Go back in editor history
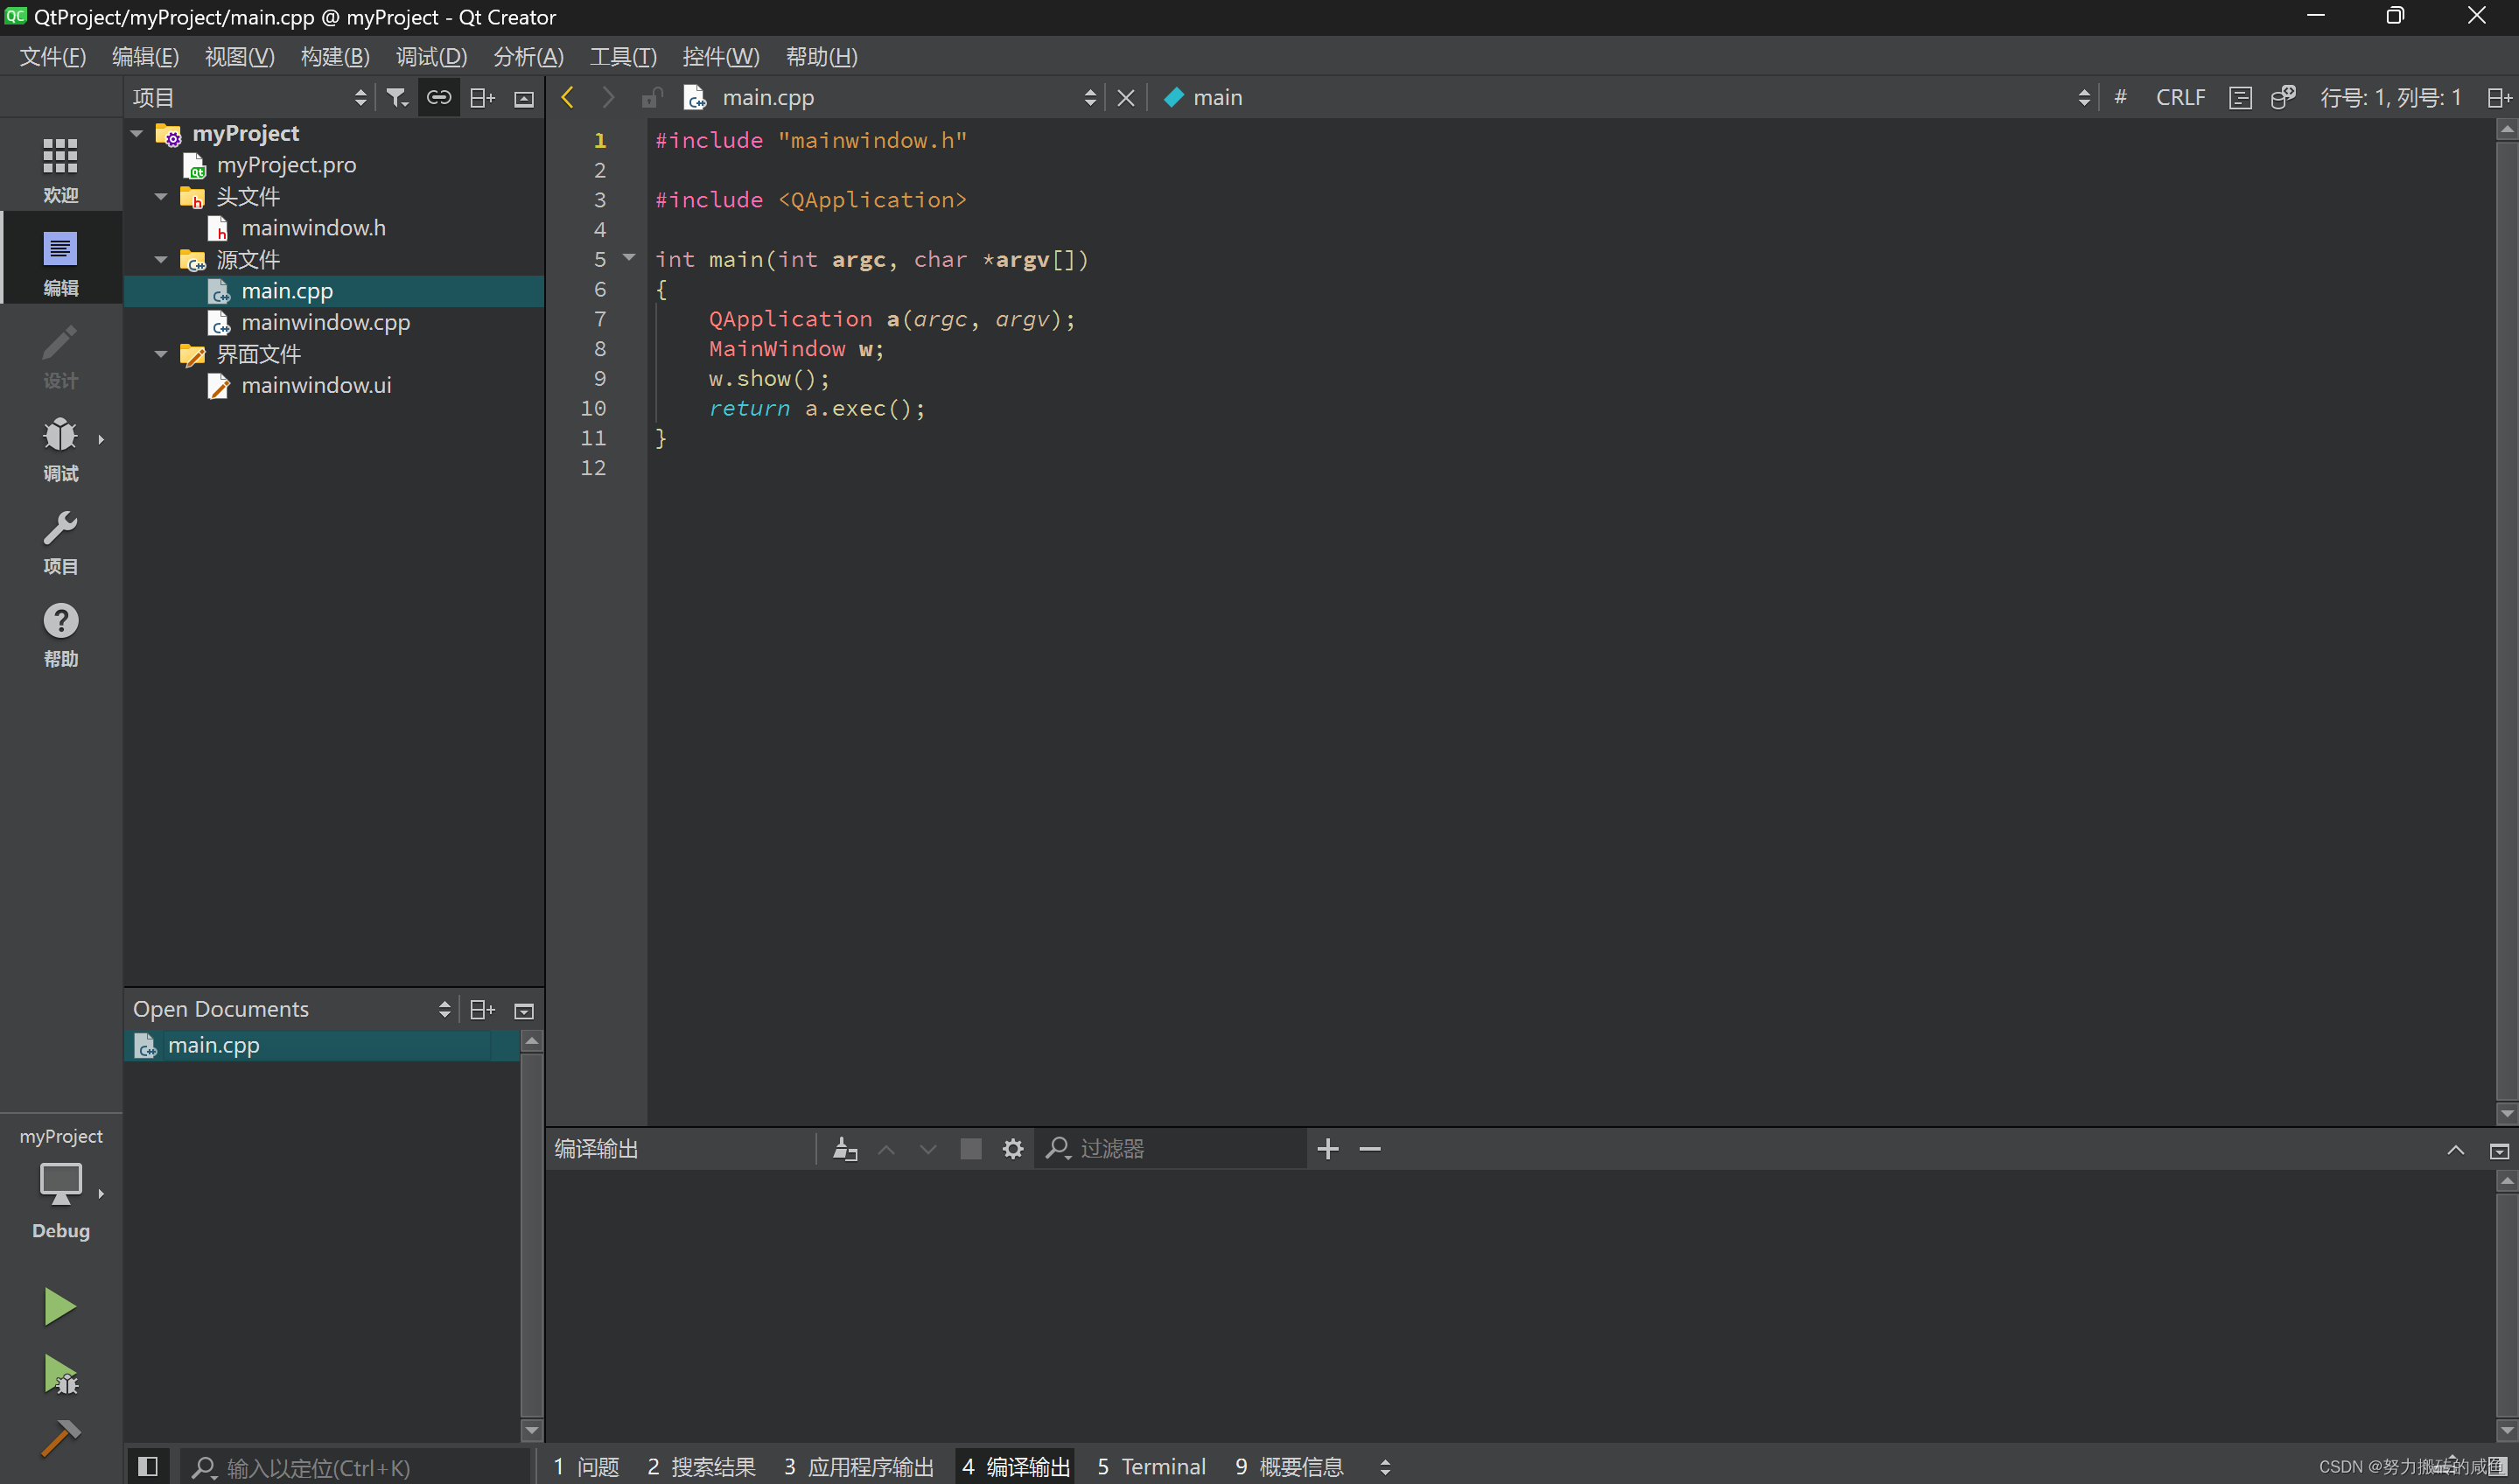The width and height of the screenshot is (2519, 1484). [567, 97]
